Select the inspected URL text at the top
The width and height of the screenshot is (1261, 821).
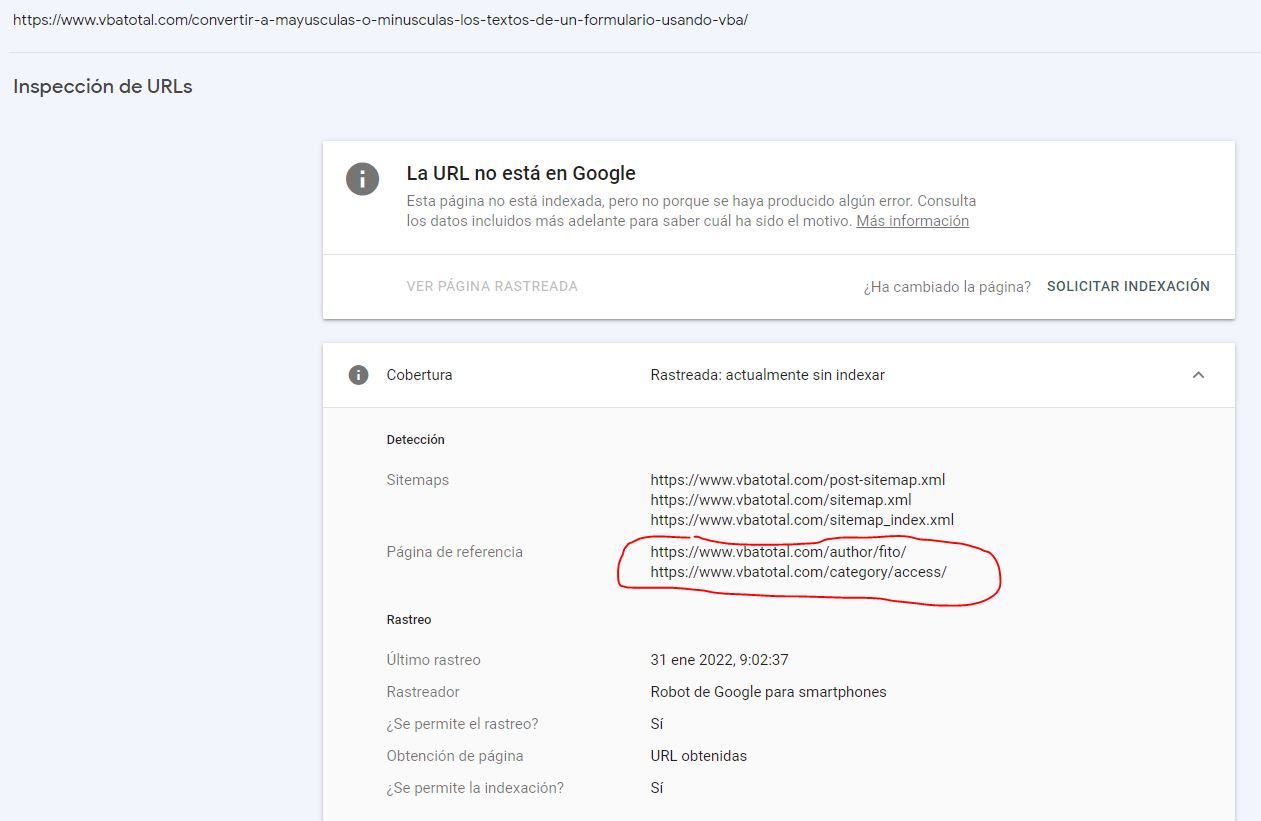380,20
